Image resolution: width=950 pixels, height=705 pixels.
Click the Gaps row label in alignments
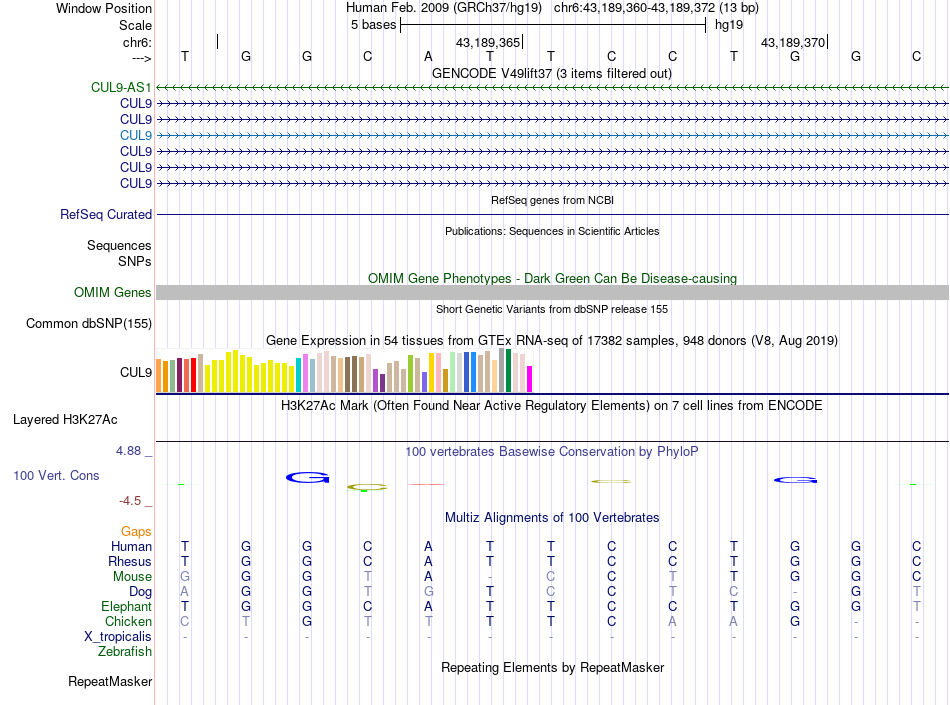(136, 532)
